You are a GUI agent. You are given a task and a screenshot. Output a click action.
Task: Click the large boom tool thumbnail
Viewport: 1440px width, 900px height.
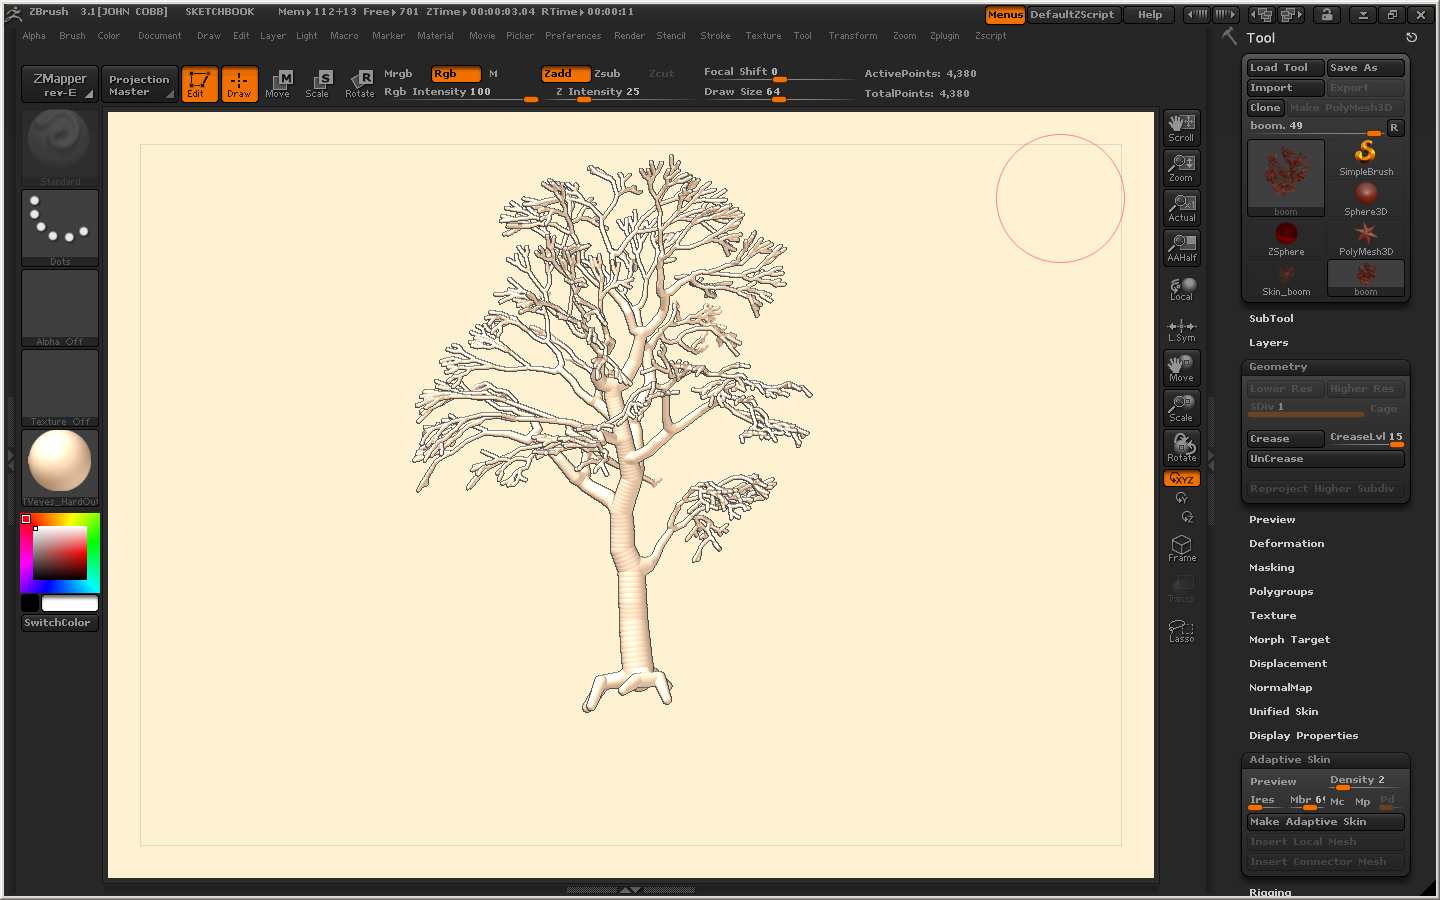coord(1286,178)
